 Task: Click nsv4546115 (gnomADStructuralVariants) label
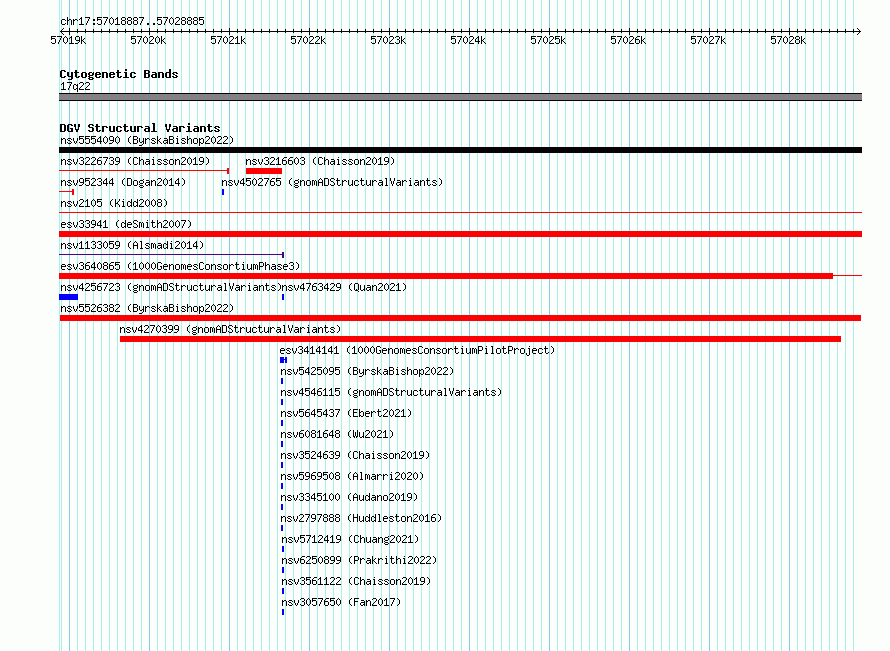(x=391, y=392)
